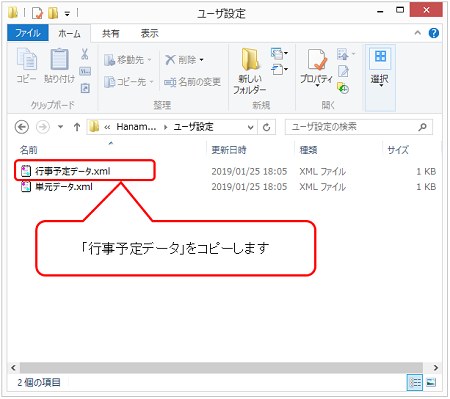The width and height of the screenshot is (450, 399).
Task: Switch to Details view icon in status bar
Action: (415, 382)
